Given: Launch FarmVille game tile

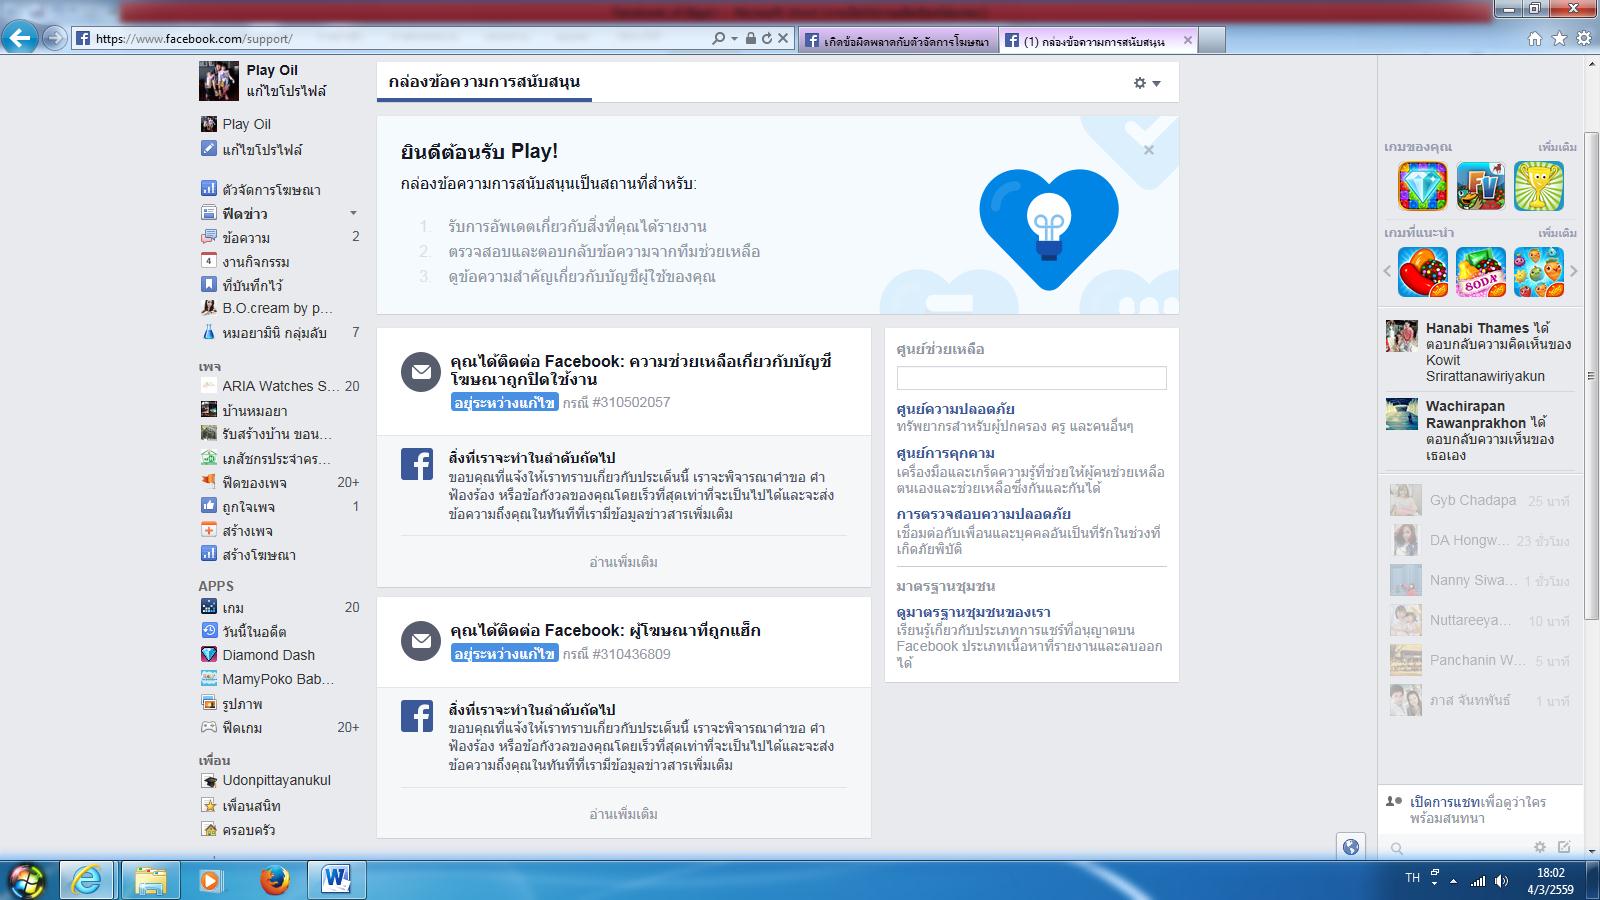Looking at the screenshot, I should click(1480, 186).
